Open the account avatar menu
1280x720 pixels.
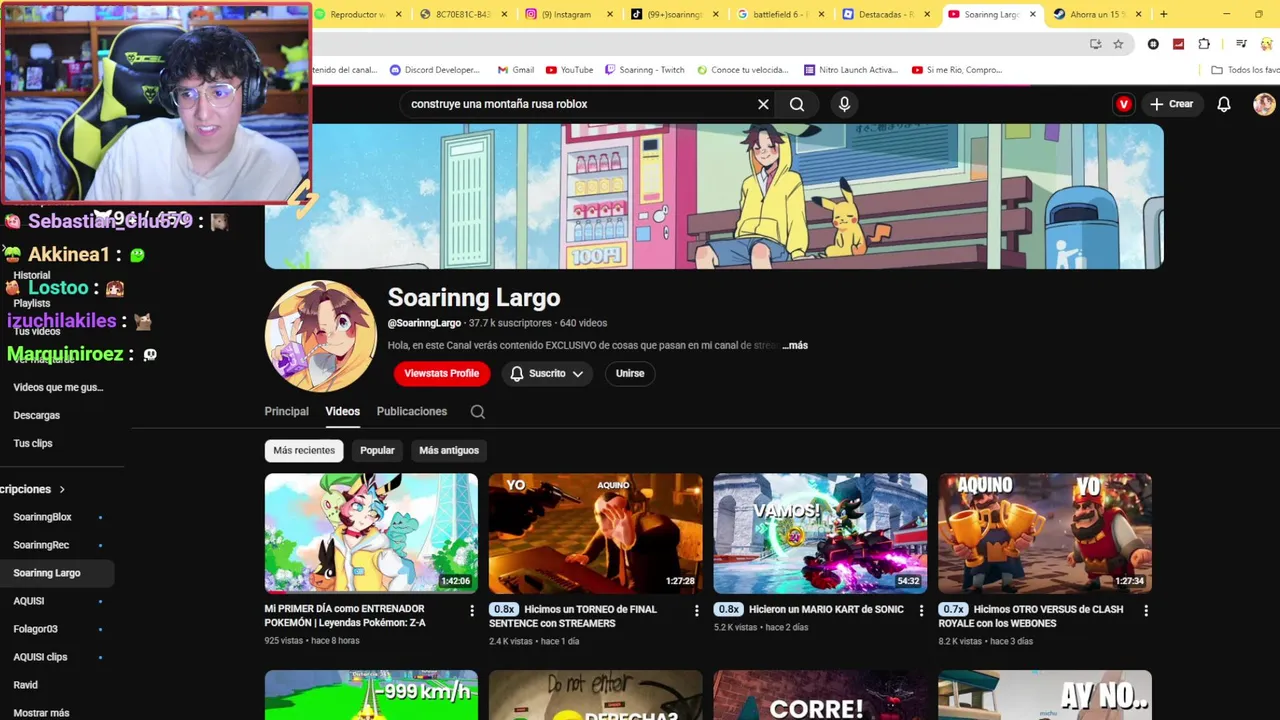tap(1264, 104)
